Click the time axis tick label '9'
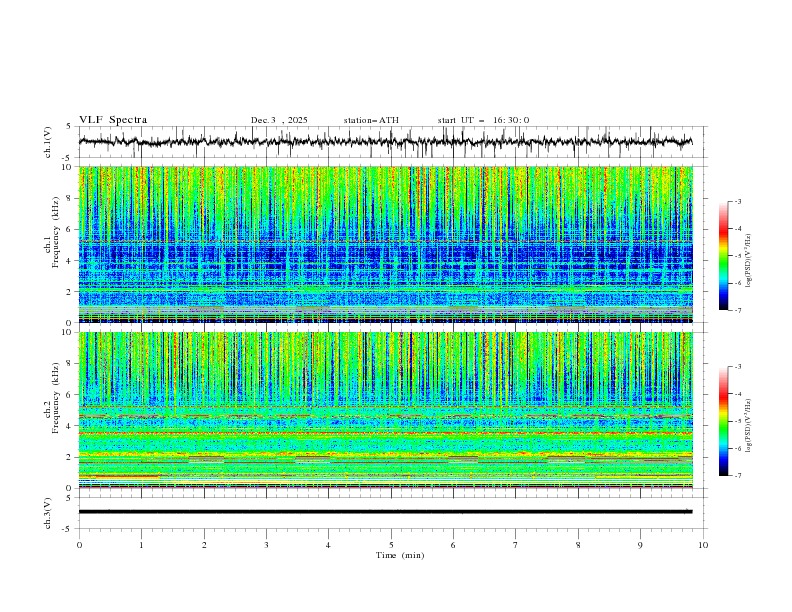Viewport: 792px width, 612px height. pos(640,545)
